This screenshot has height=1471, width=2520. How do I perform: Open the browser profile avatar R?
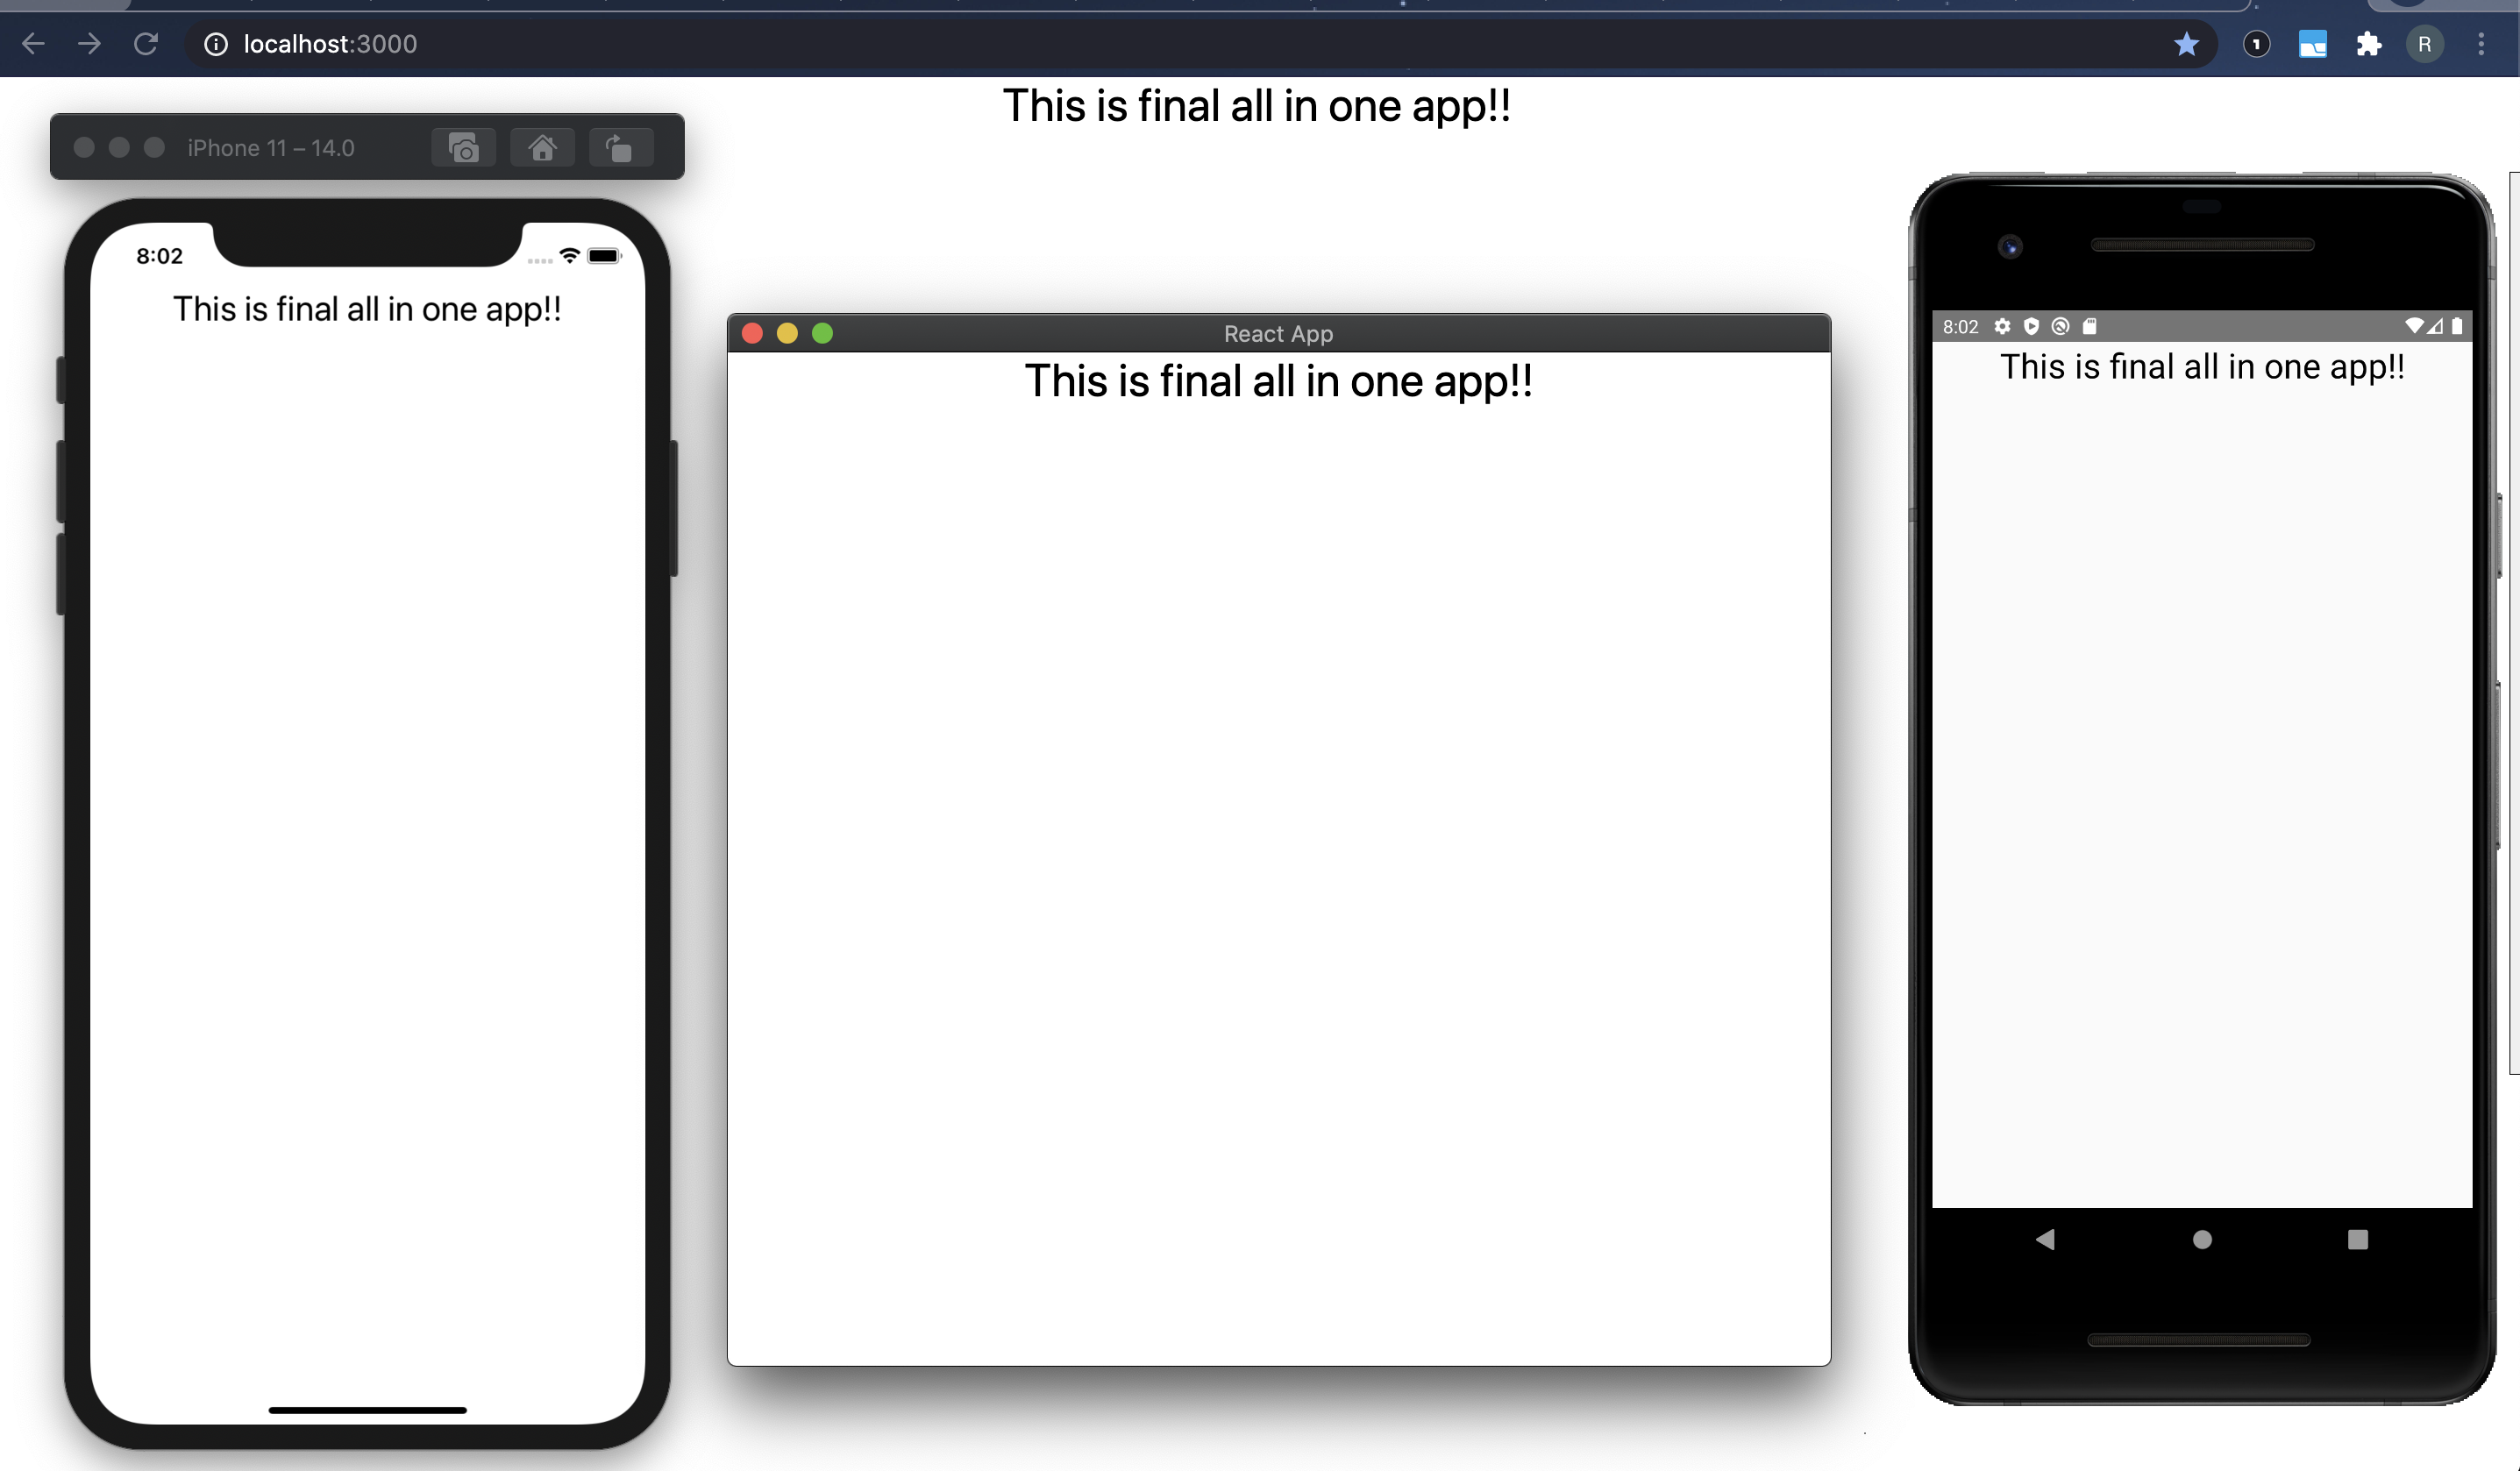2424,44
